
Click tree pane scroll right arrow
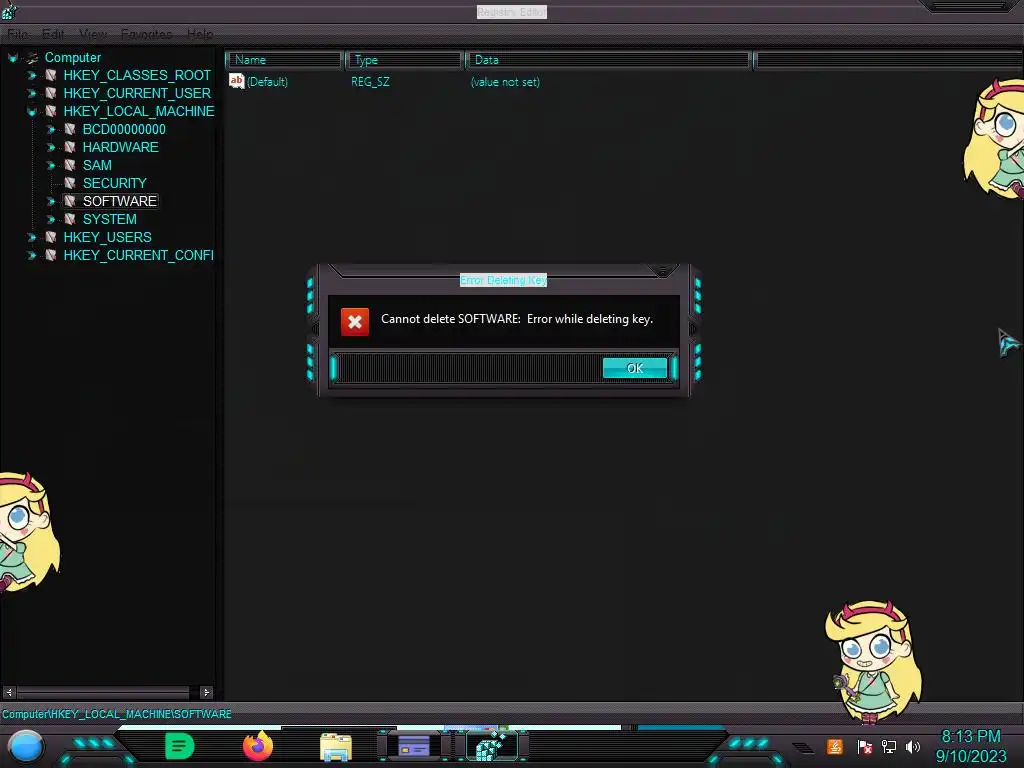(206, 692)
